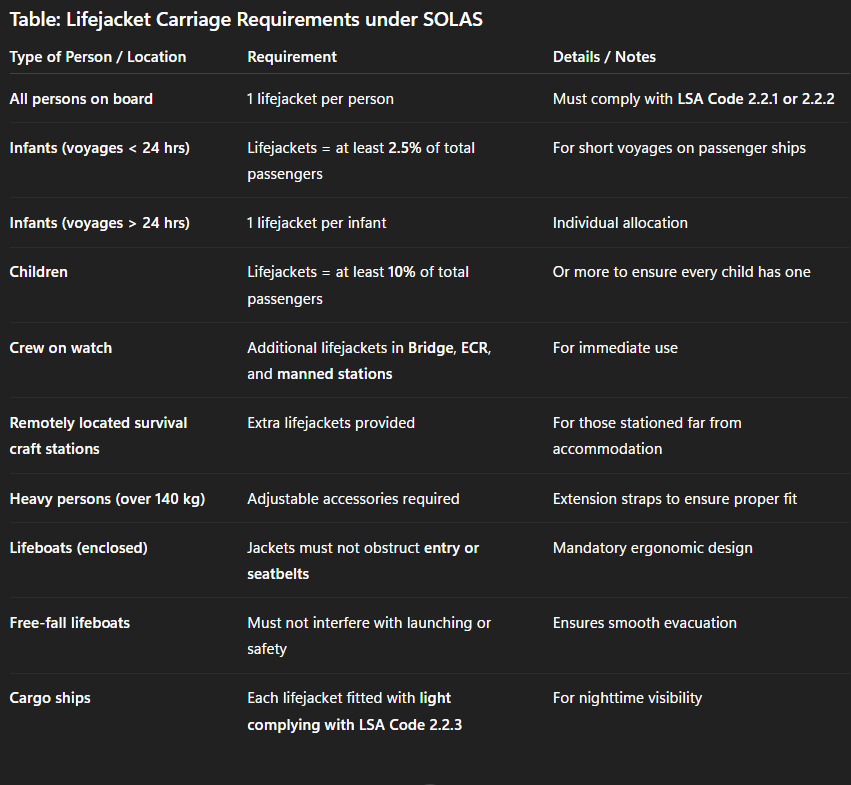Select the "All persons on board" row label
Screen dimensions: 851x785
(x=81, y=99)
